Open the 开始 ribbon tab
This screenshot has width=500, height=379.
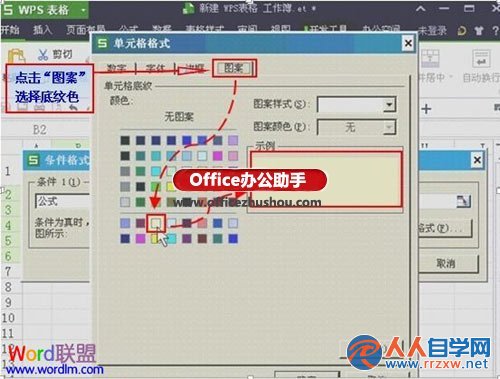pyautogui.click(x=10, y=30)
